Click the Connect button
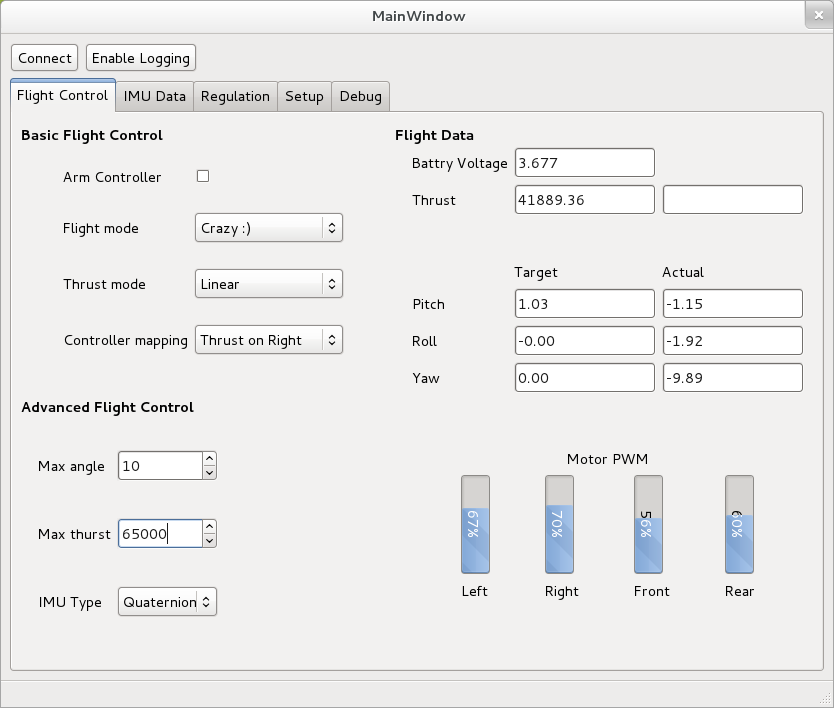The image size is (834, 708). pyautogui.click(x=45, y=58)
